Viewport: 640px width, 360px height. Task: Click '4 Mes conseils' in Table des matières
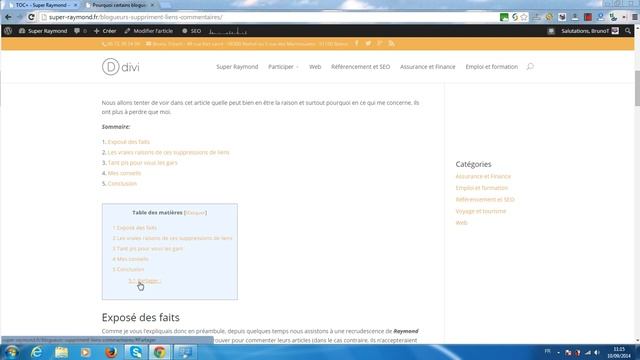click(131, 259)
